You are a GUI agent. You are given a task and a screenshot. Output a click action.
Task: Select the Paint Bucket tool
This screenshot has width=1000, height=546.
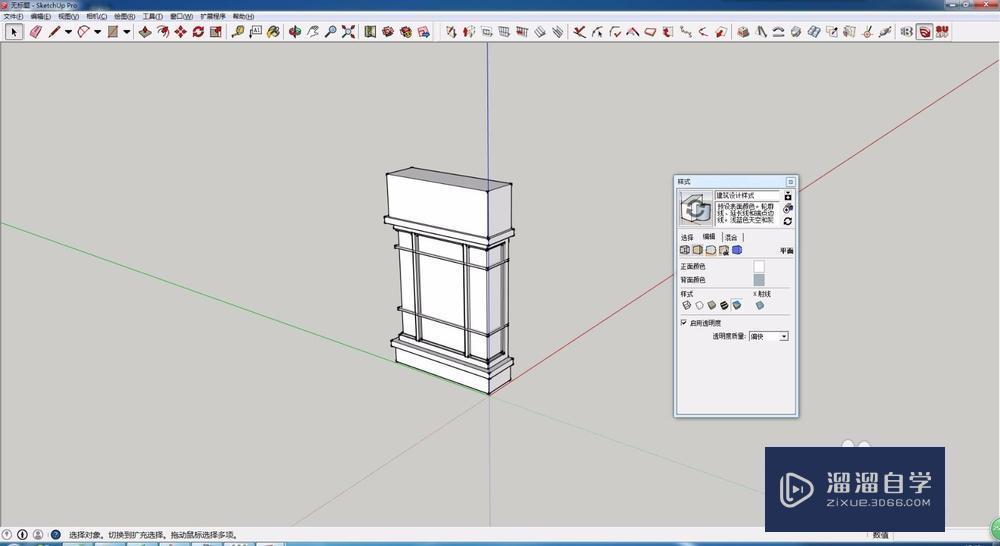click(274, 31)
